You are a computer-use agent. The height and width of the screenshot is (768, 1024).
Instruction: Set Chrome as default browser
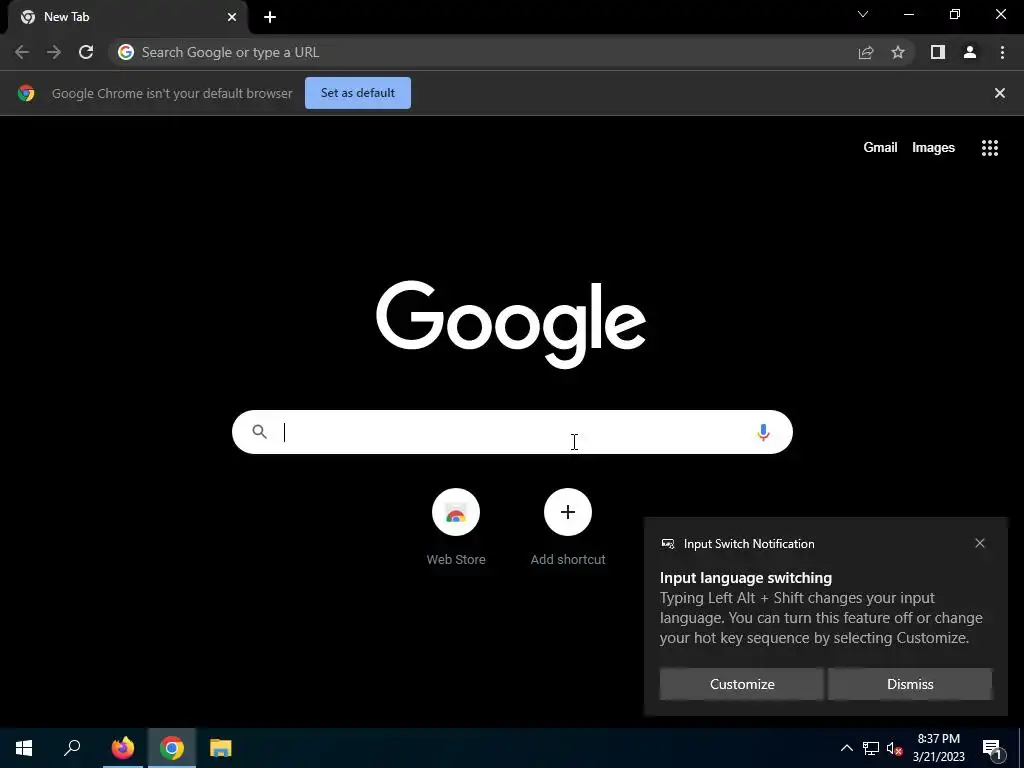[358, 93]
